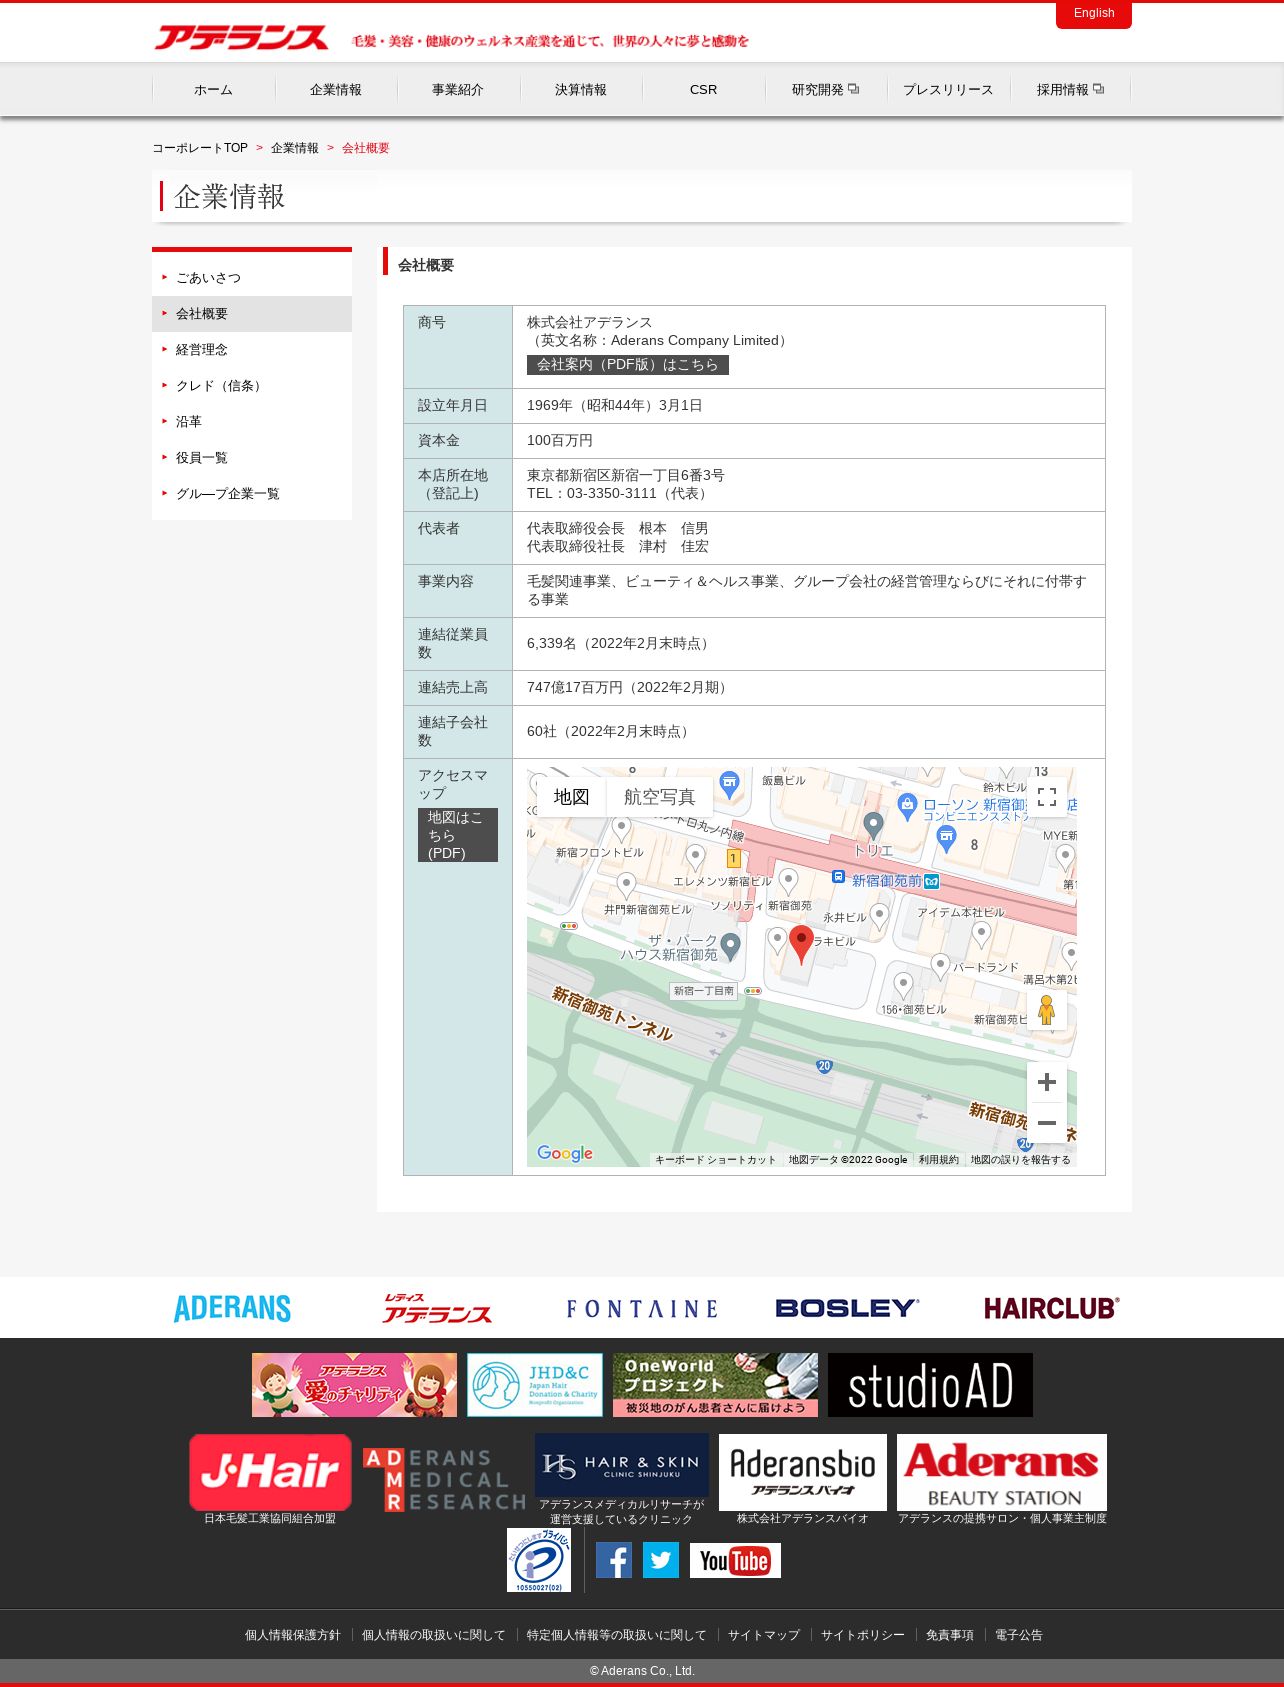
Task: Open 個人情報の取扱いに関して footer link
Action: tap(434, 1635)
